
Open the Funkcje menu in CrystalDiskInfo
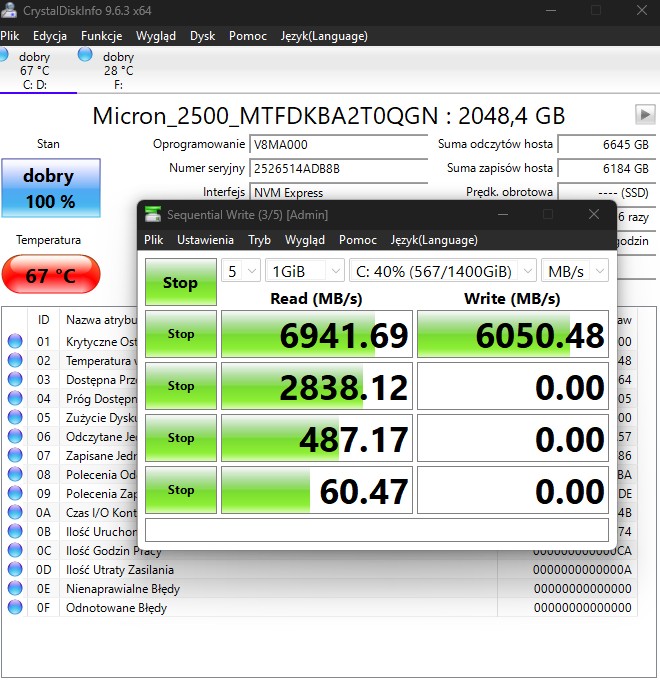coord(101,36)
